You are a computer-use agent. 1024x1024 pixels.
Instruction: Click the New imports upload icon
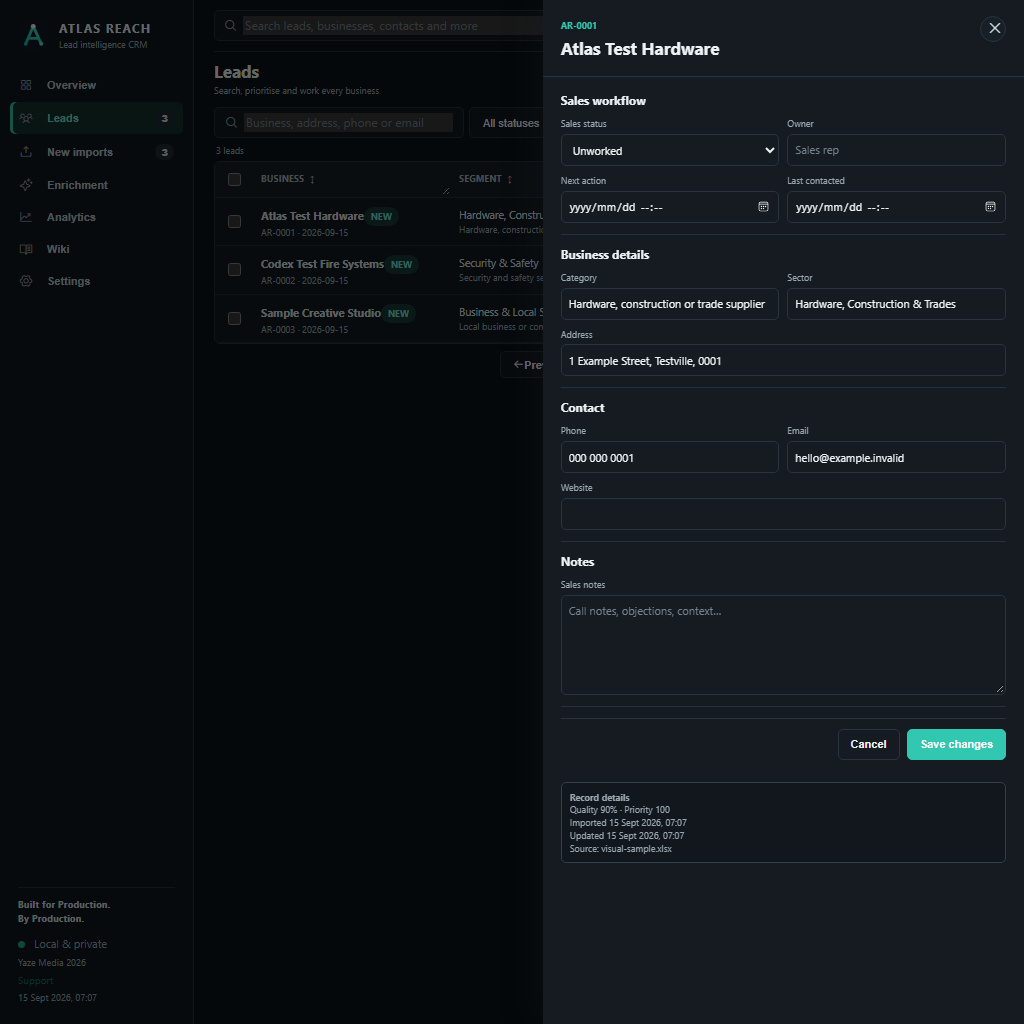click(26, 152)
